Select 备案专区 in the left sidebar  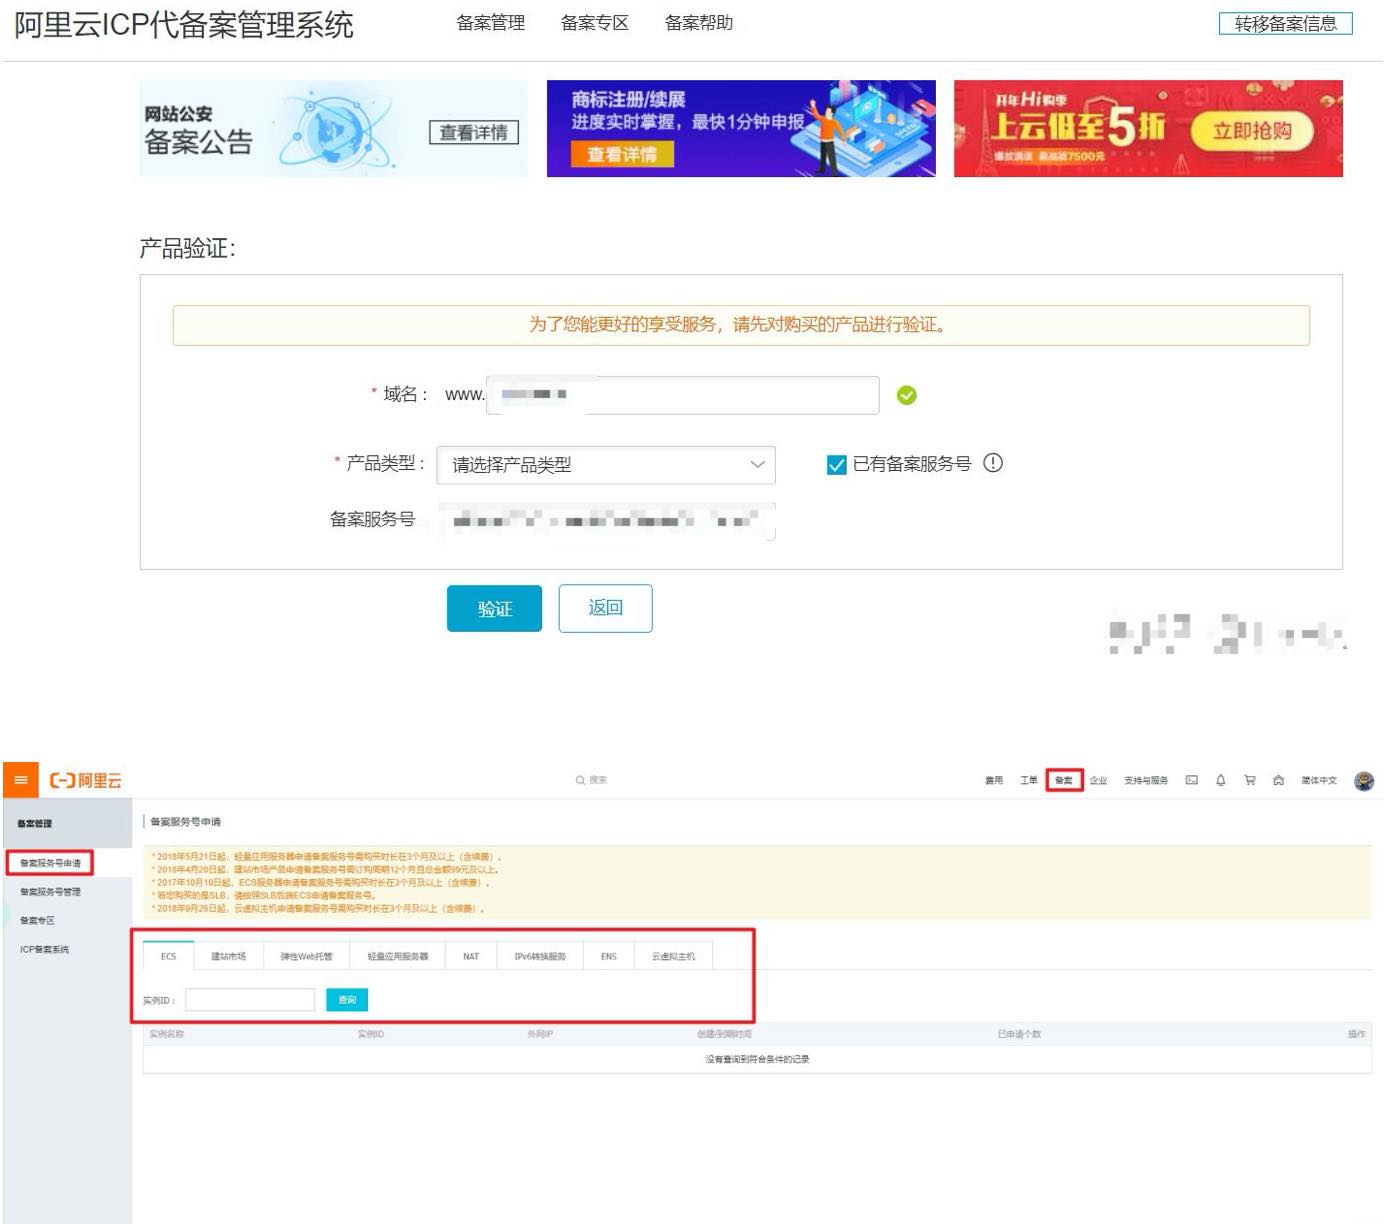[x=37, y=920]
